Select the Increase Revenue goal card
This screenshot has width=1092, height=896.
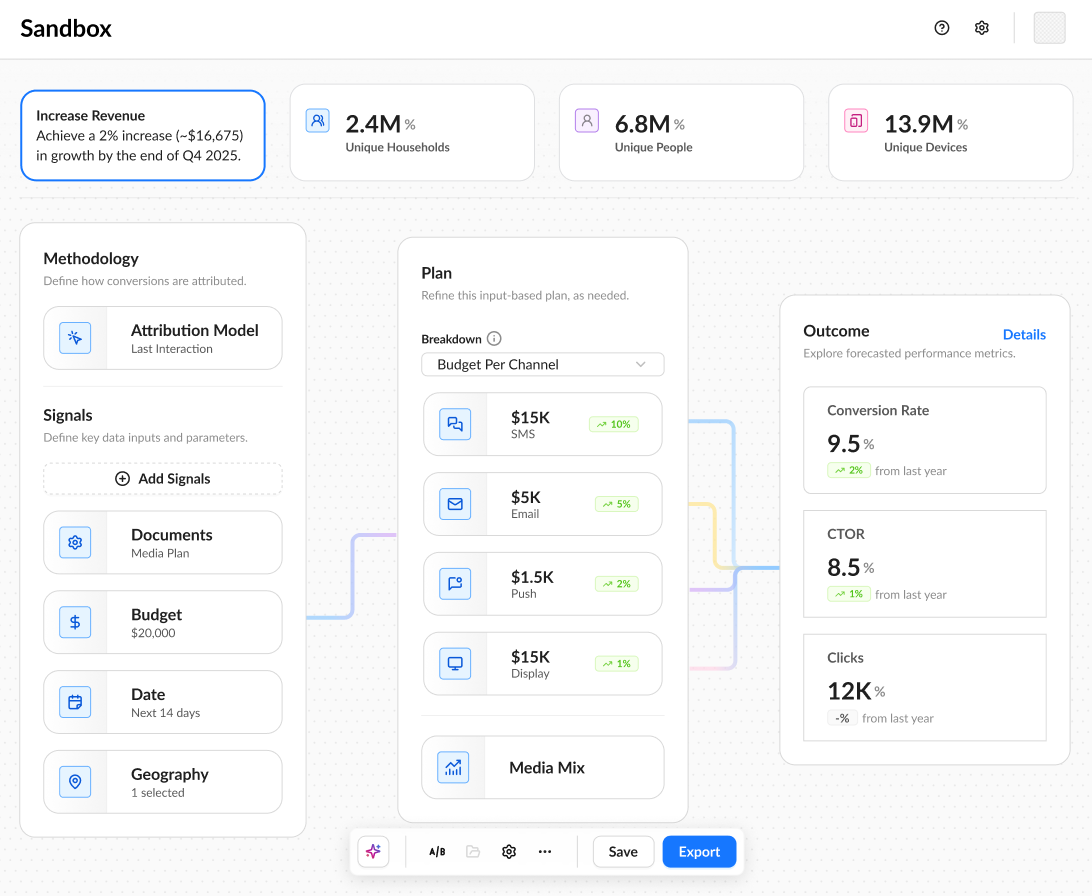143,136
